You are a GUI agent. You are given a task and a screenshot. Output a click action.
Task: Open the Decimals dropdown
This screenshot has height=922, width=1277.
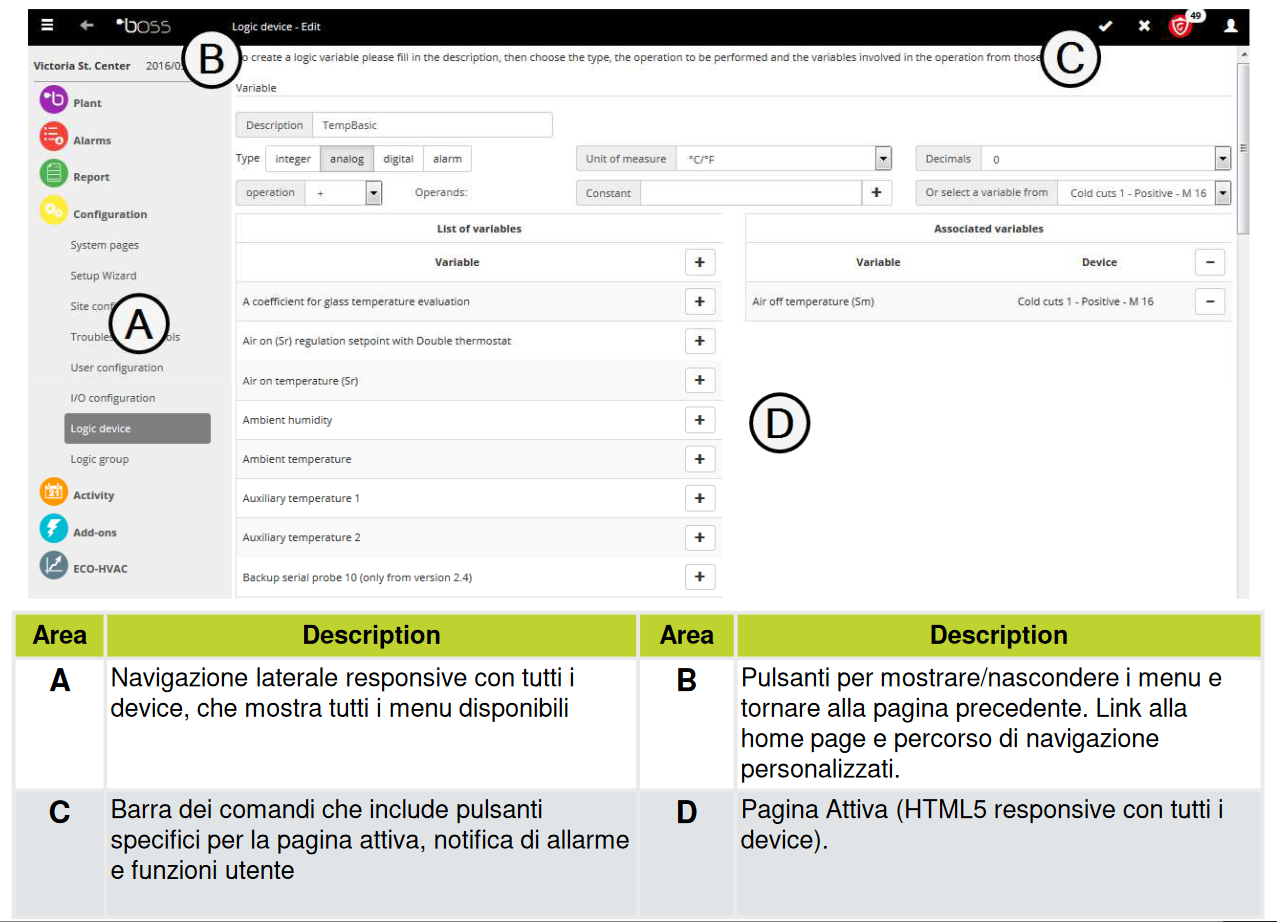click(1222, 158)
